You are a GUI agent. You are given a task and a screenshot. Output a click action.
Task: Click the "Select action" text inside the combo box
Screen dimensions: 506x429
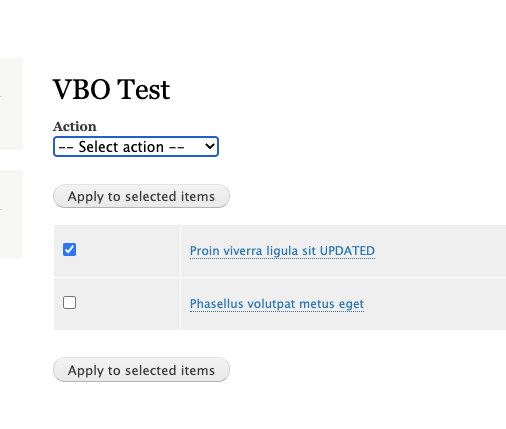pyautogui.click(x=121, y=147)
